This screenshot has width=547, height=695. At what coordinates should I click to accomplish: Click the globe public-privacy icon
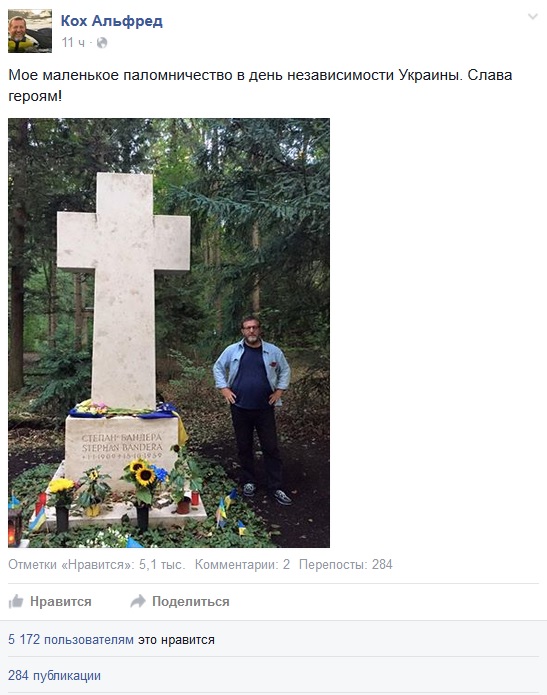[x=102, y=43]
